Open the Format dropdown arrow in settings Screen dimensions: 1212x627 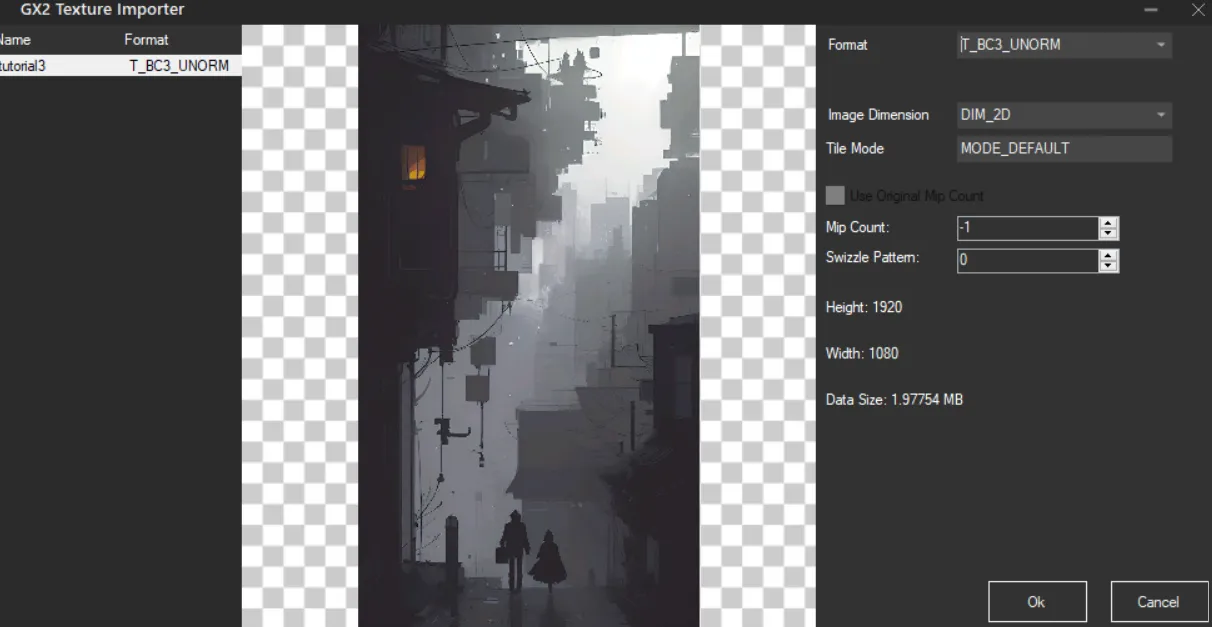(1160, 45)
